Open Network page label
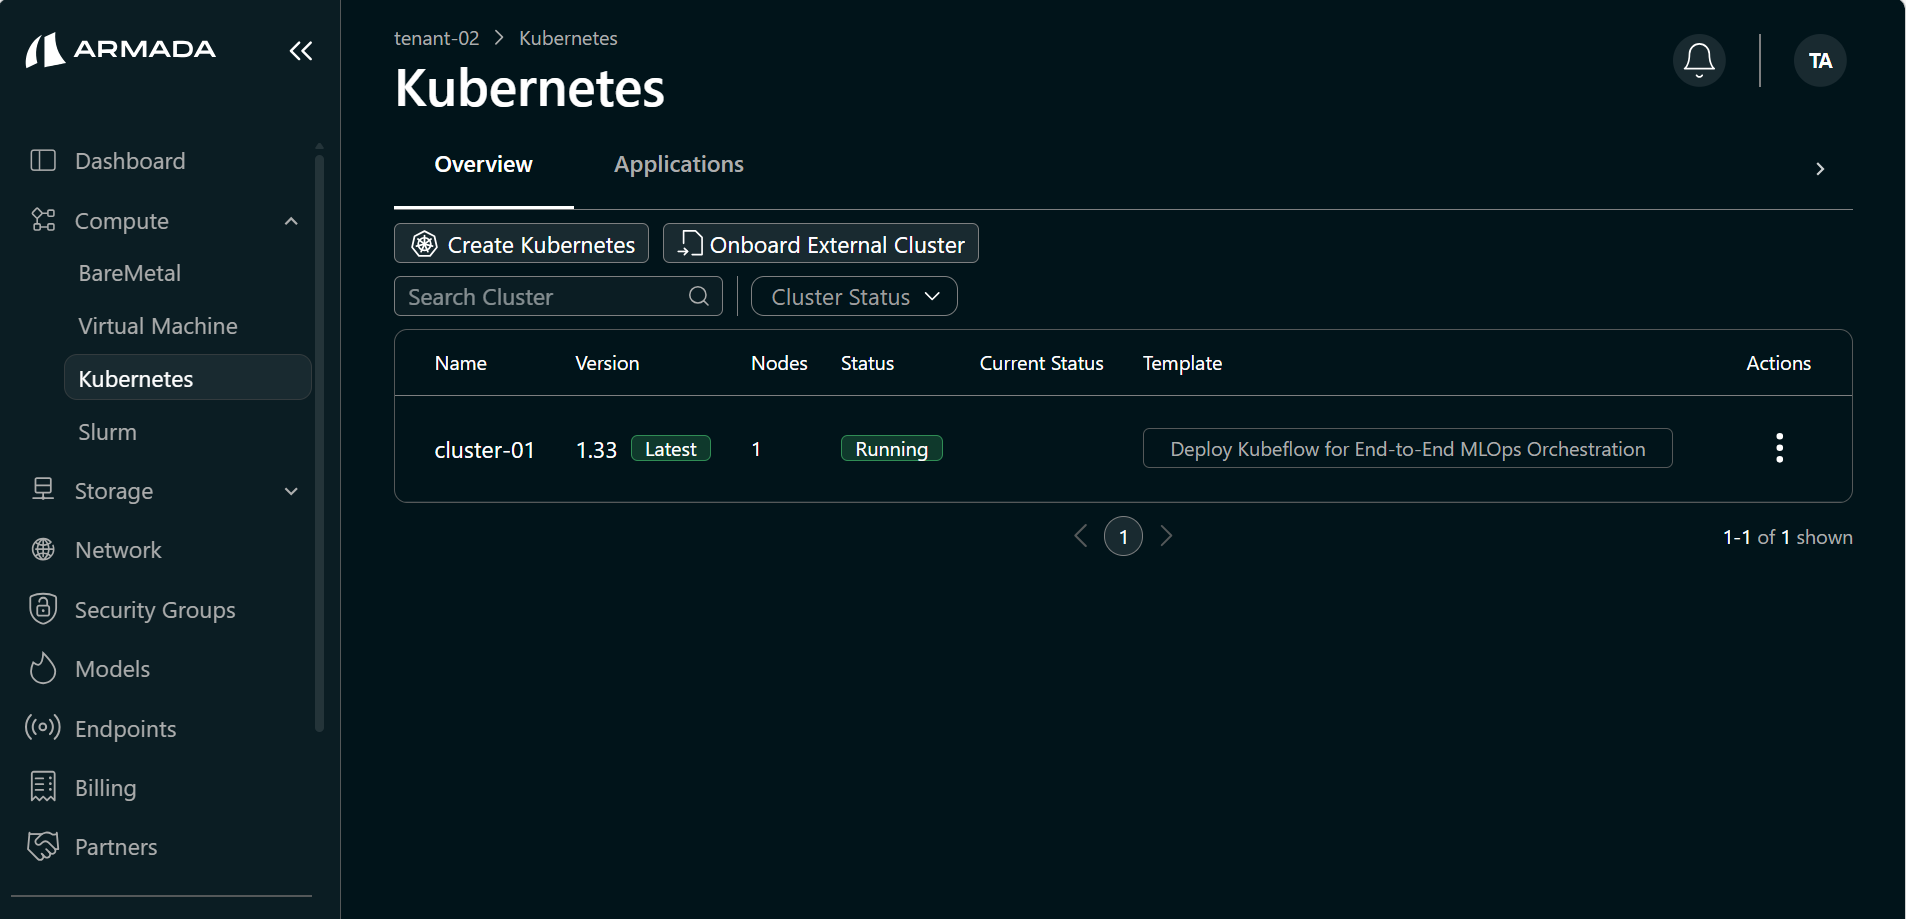Image resolution: width=1906 pixels, height=919 pixels. point(118,550)
